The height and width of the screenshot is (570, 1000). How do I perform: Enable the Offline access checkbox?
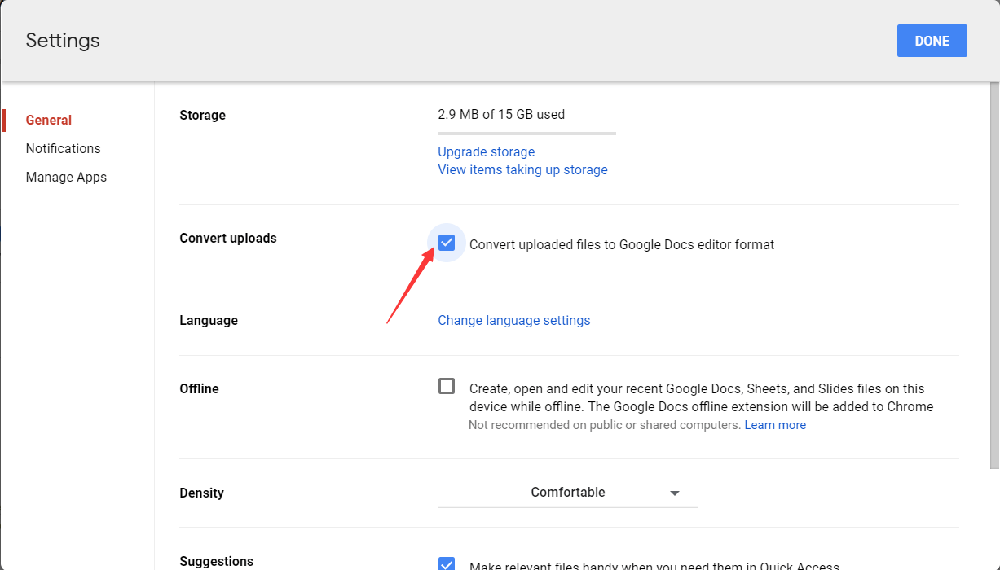point(447,387)
